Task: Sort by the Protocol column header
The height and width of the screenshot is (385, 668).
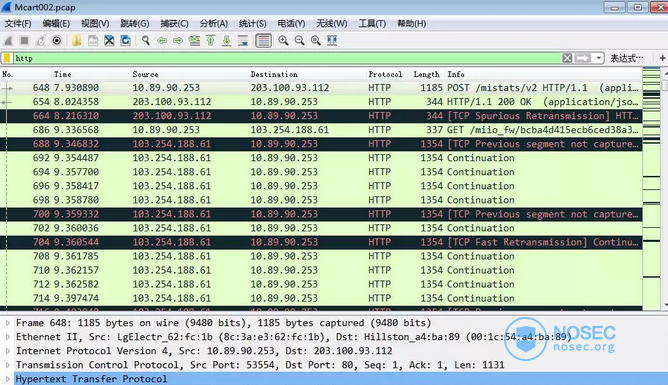Action: (389, 74)
